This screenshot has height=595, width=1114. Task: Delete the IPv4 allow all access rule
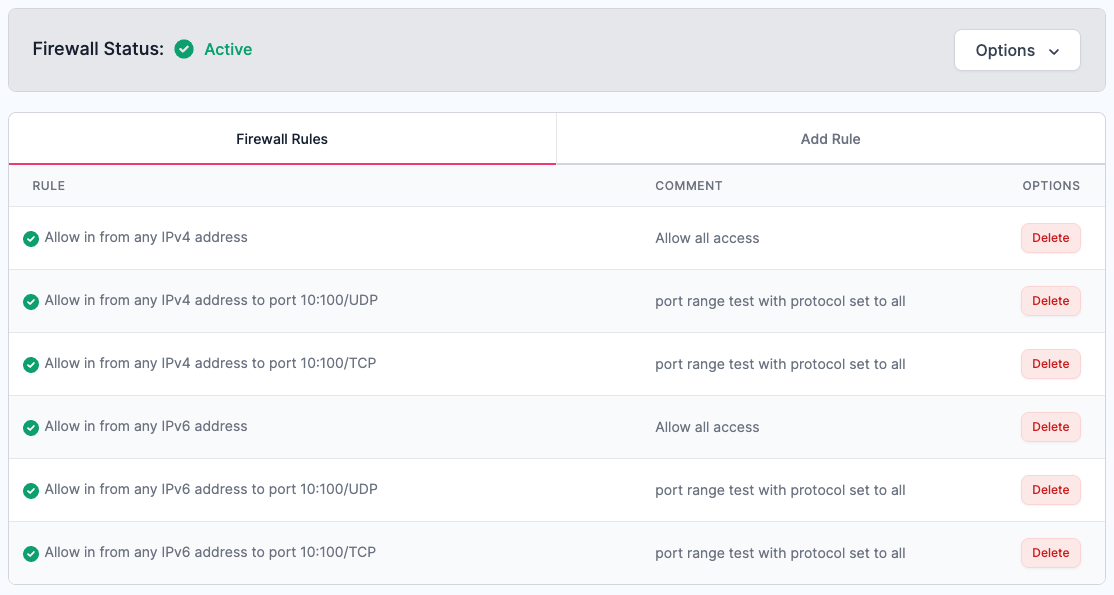click(1051, 238)
